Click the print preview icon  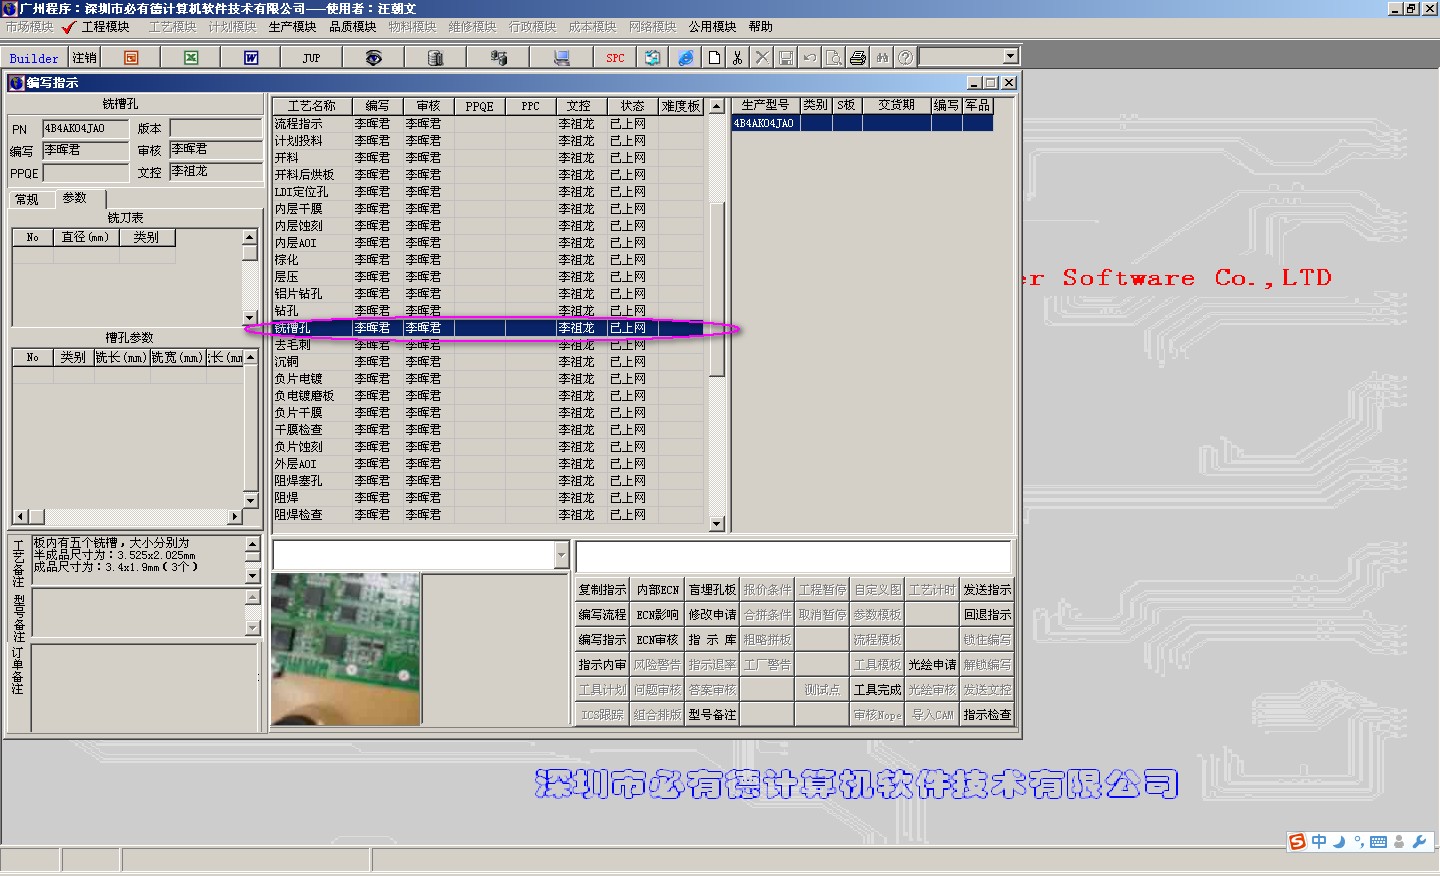[x=833, y=58]
